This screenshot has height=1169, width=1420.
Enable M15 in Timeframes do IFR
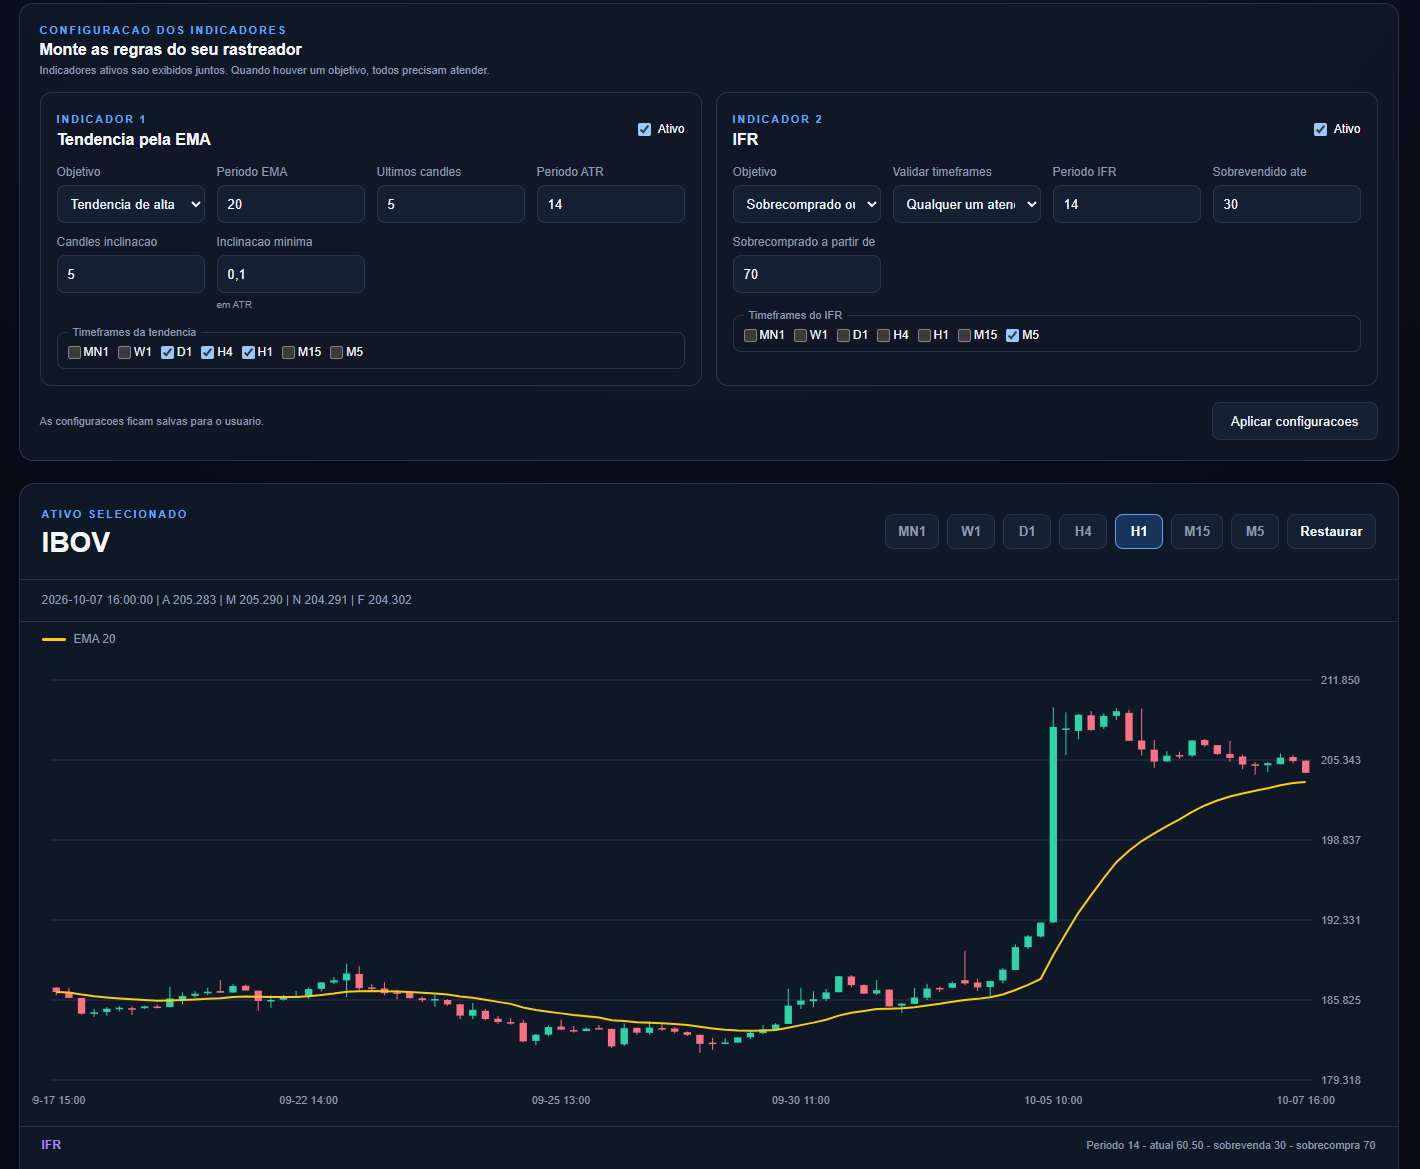coord(964,335)
